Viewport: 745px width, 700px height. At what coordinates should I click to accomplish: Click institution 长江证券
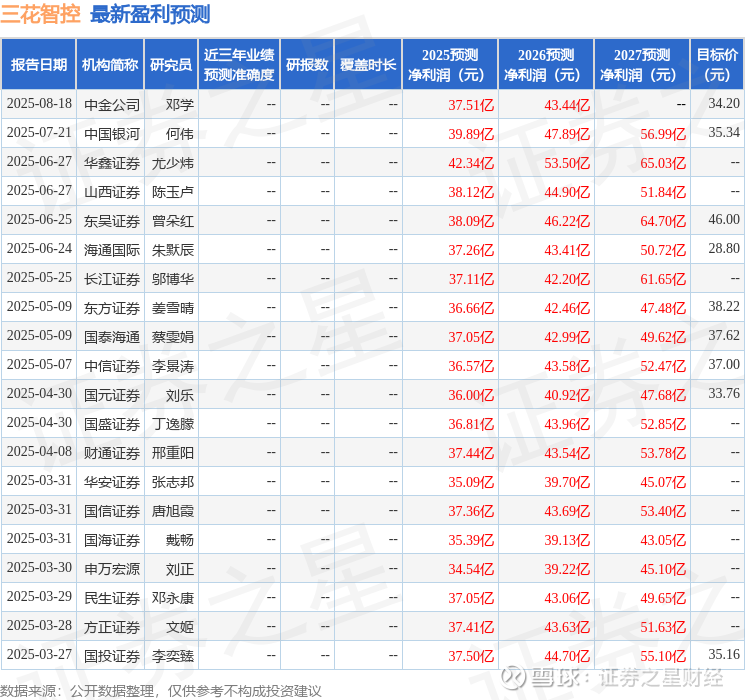(x=112, y=279)
